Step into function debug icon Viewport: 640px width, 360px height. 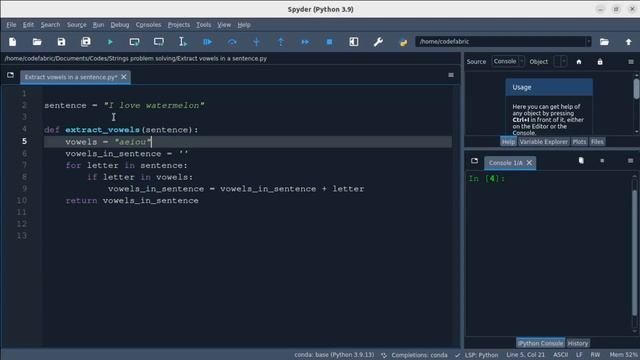(256, 42)
